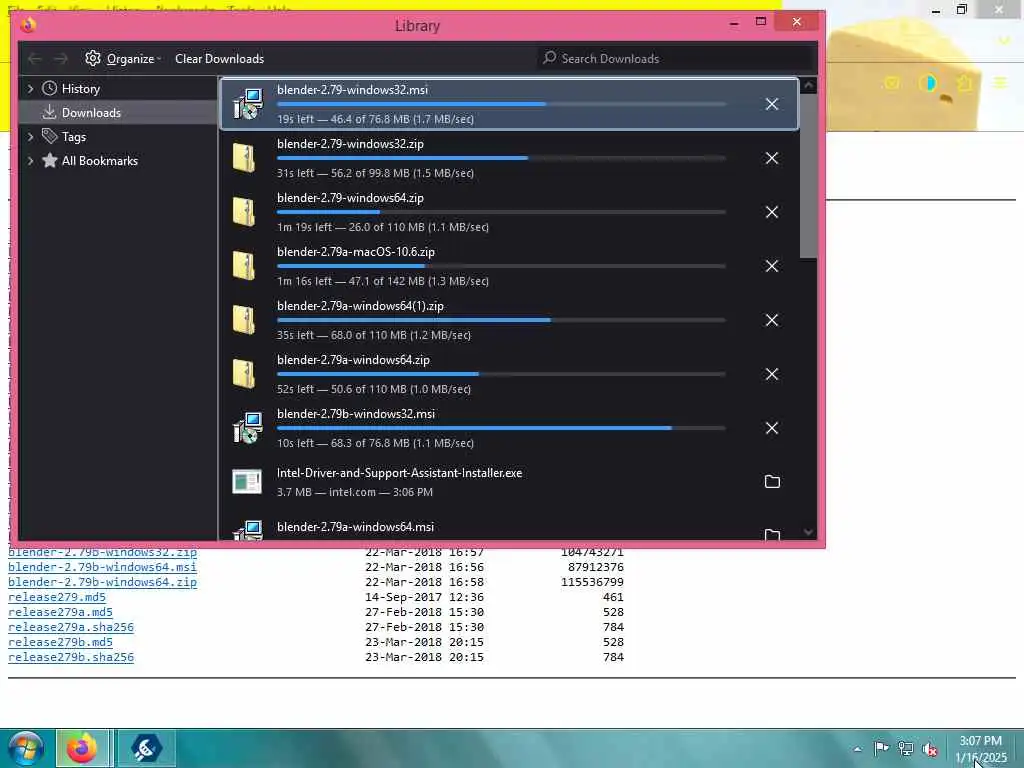Open release279b.sha256 link
Image resolution: width=1024 pixels, height=768 pixels.
coord(71,657)
